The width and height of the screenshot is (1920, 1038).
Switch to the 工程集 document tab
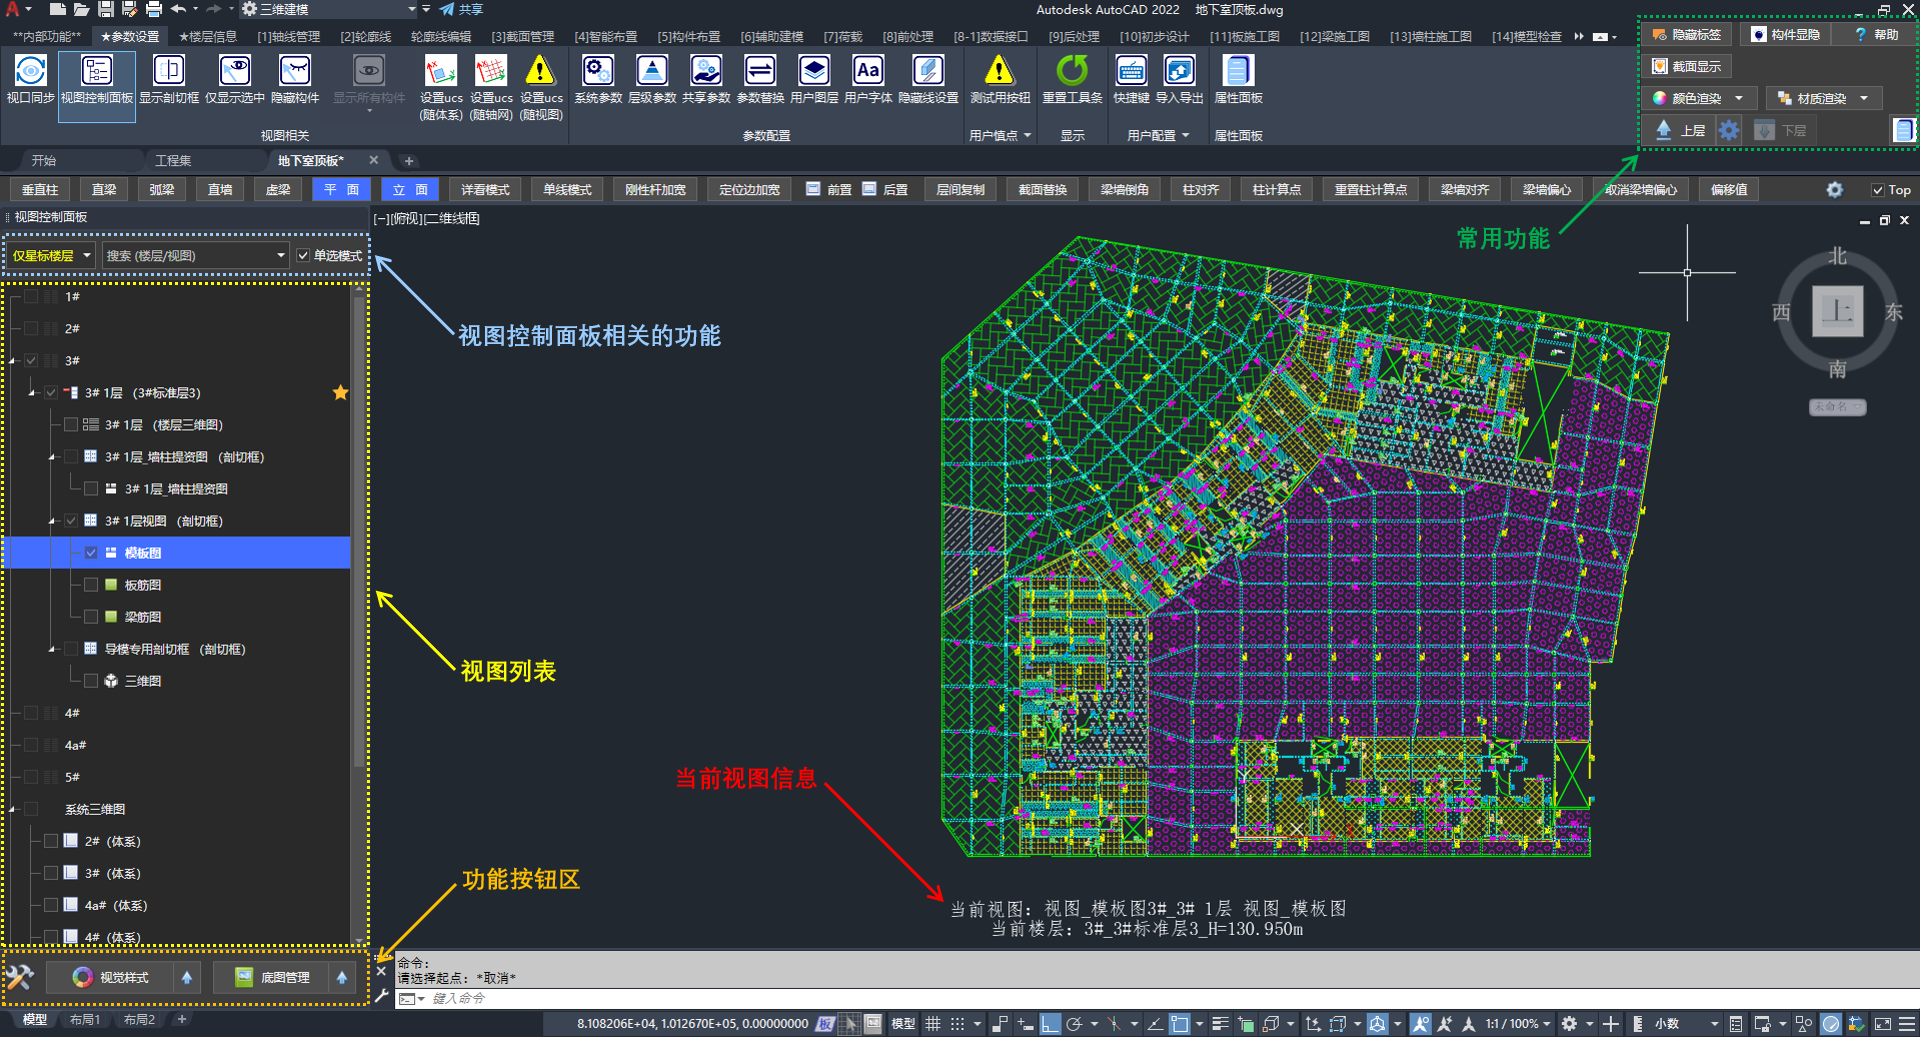(x=173, y=161)
